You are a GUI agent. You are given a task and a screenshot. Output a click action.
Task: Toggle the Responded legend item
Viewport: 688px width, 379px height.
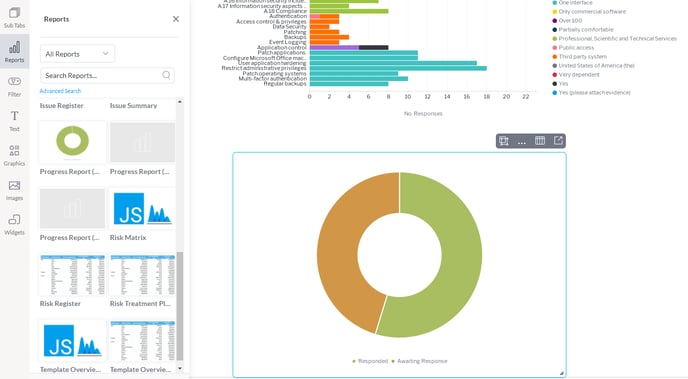pos(370,361)
